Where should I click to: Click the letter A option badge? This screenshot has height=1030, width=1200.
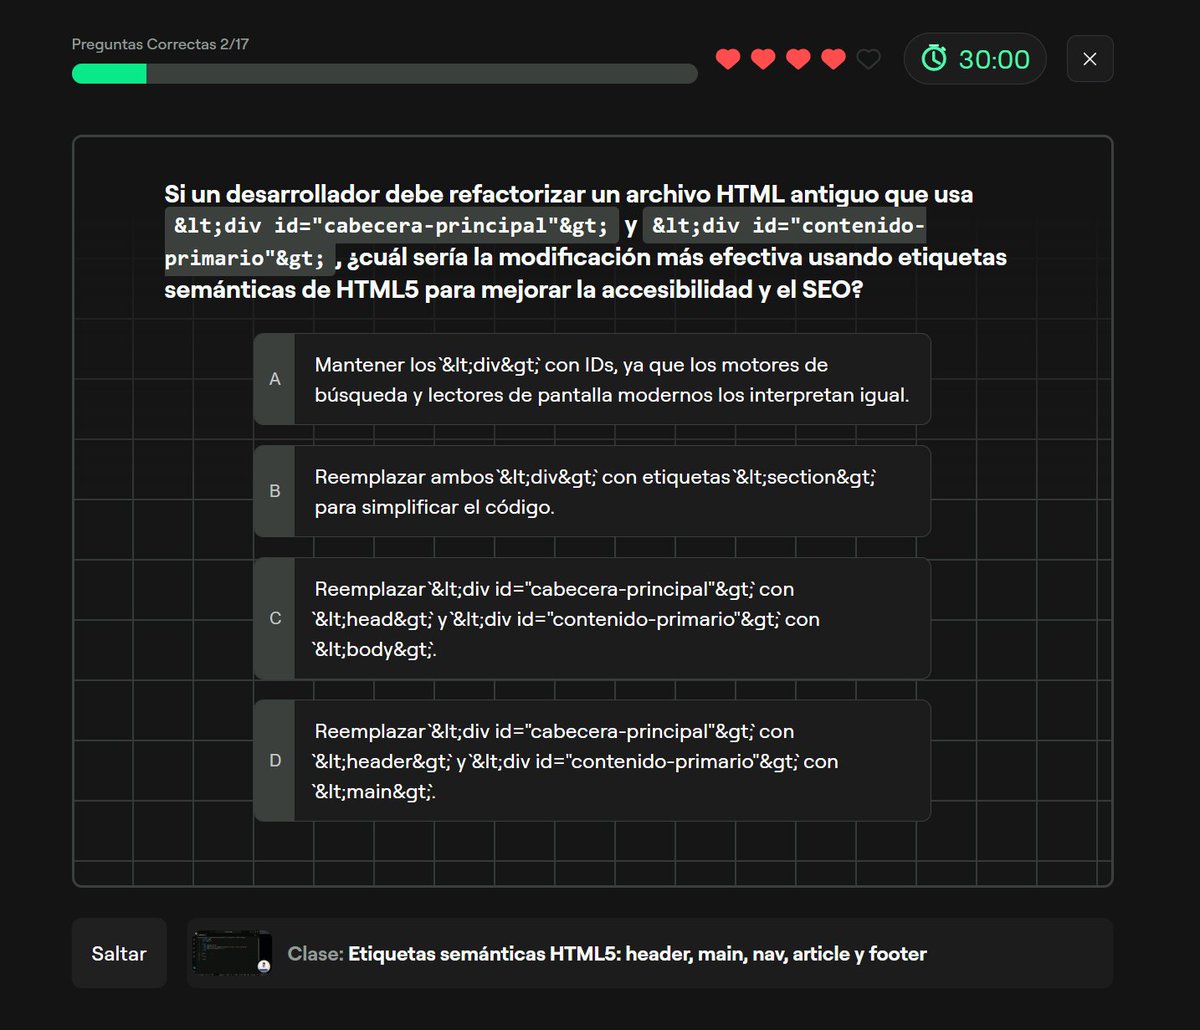point(275,379)
